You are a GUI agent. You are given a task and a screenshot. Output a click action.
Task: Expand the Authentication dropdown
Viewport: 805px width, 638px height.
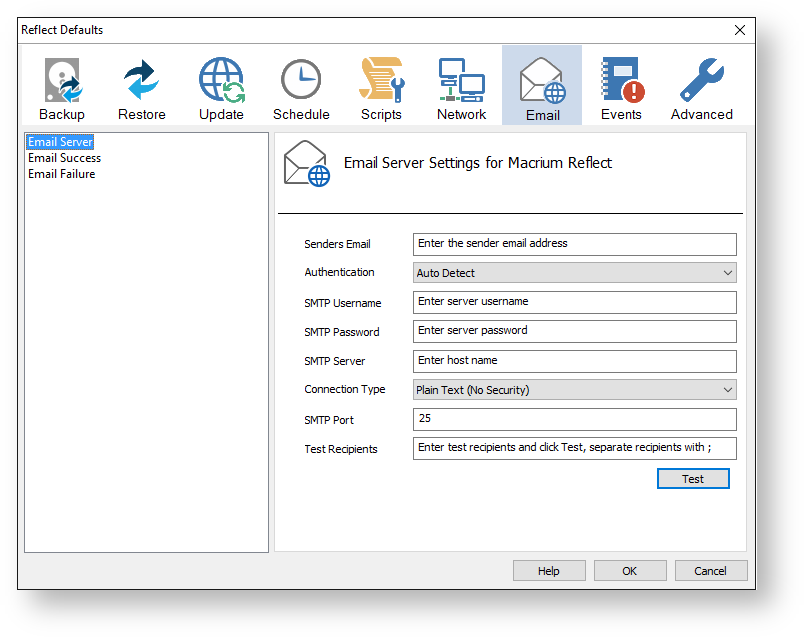pos(574,273)
